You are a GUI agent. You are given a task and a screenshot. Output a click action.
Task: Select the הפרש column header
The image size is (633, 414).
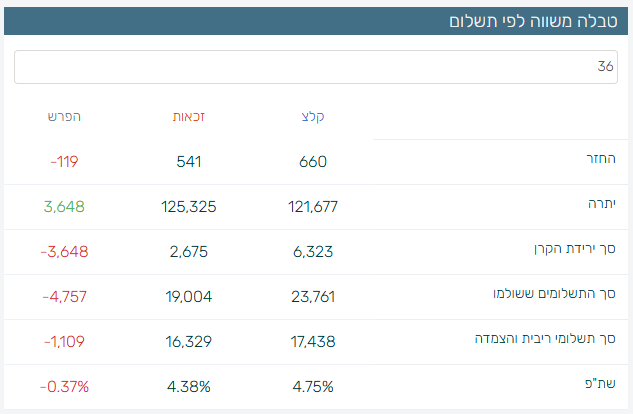click(64, 117)
